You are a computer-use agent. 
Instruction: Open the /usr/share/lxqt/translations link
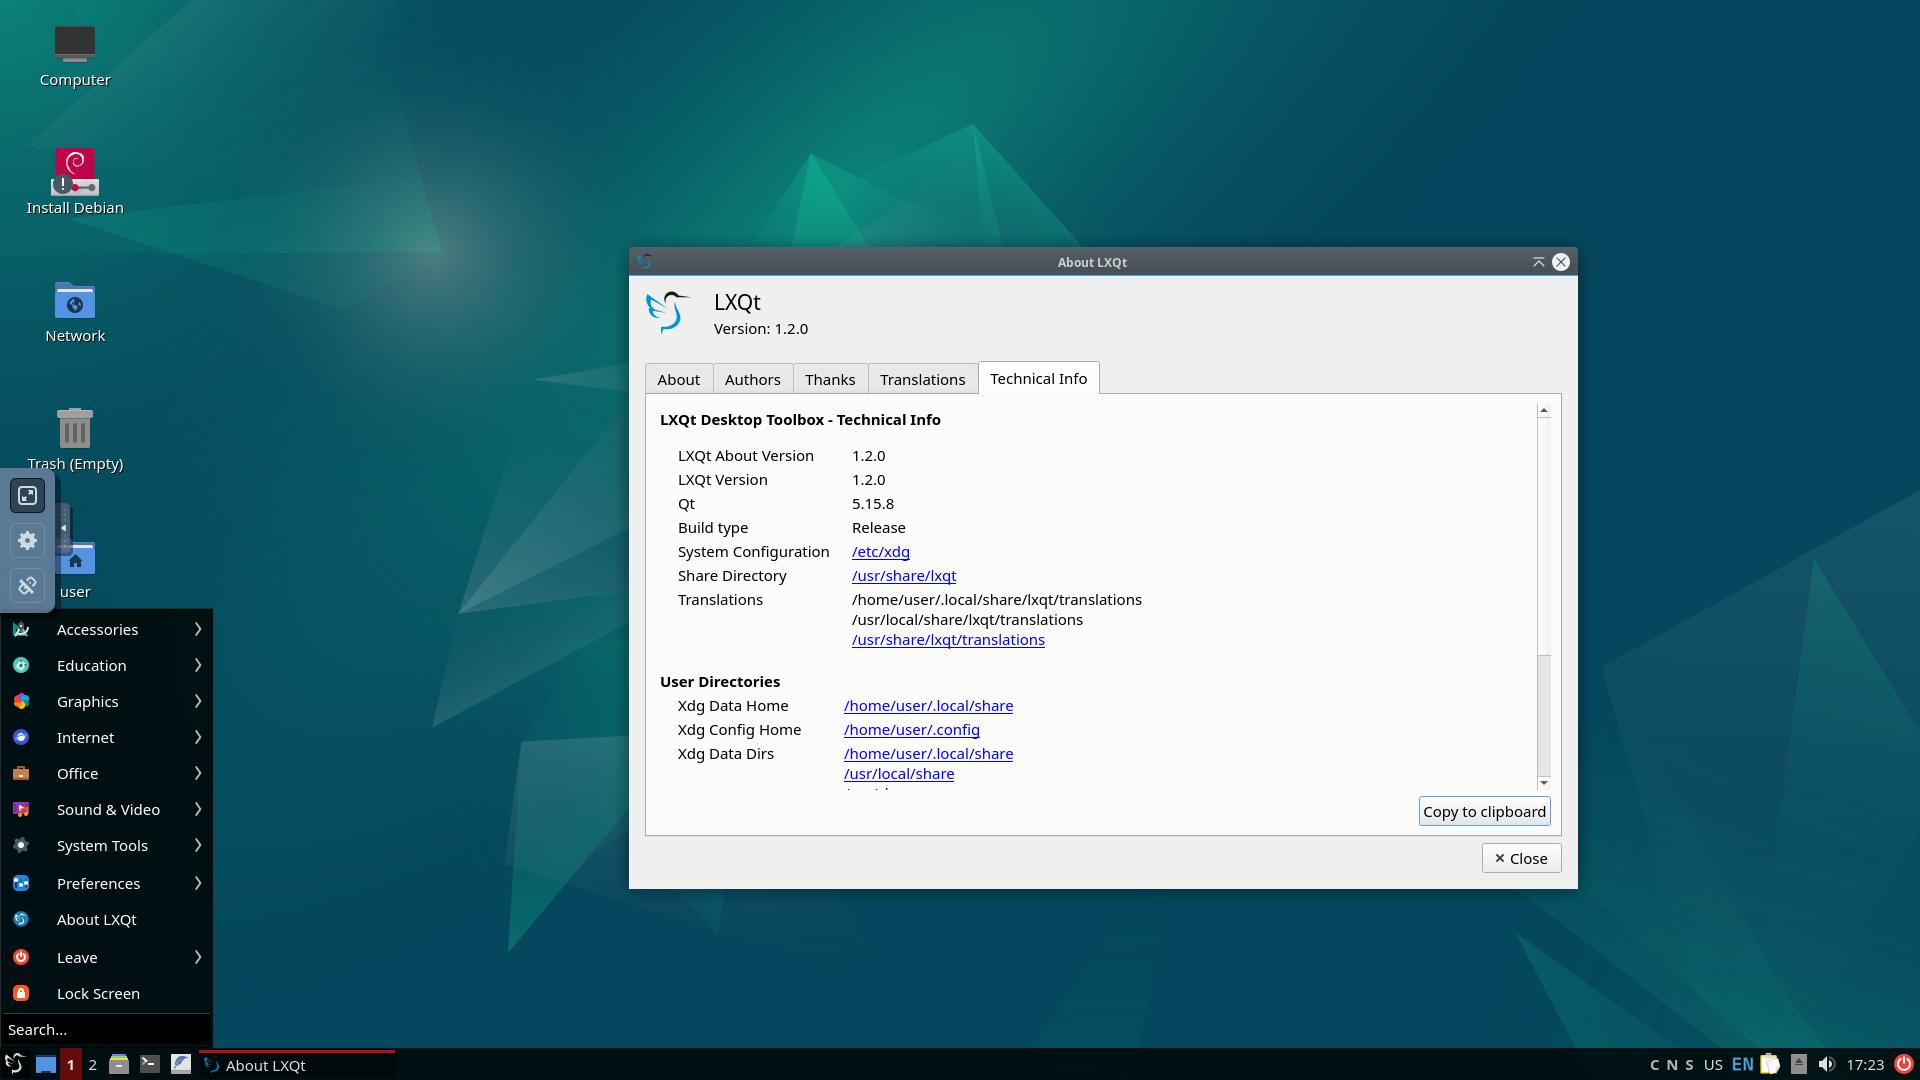(x=948, y=639)
